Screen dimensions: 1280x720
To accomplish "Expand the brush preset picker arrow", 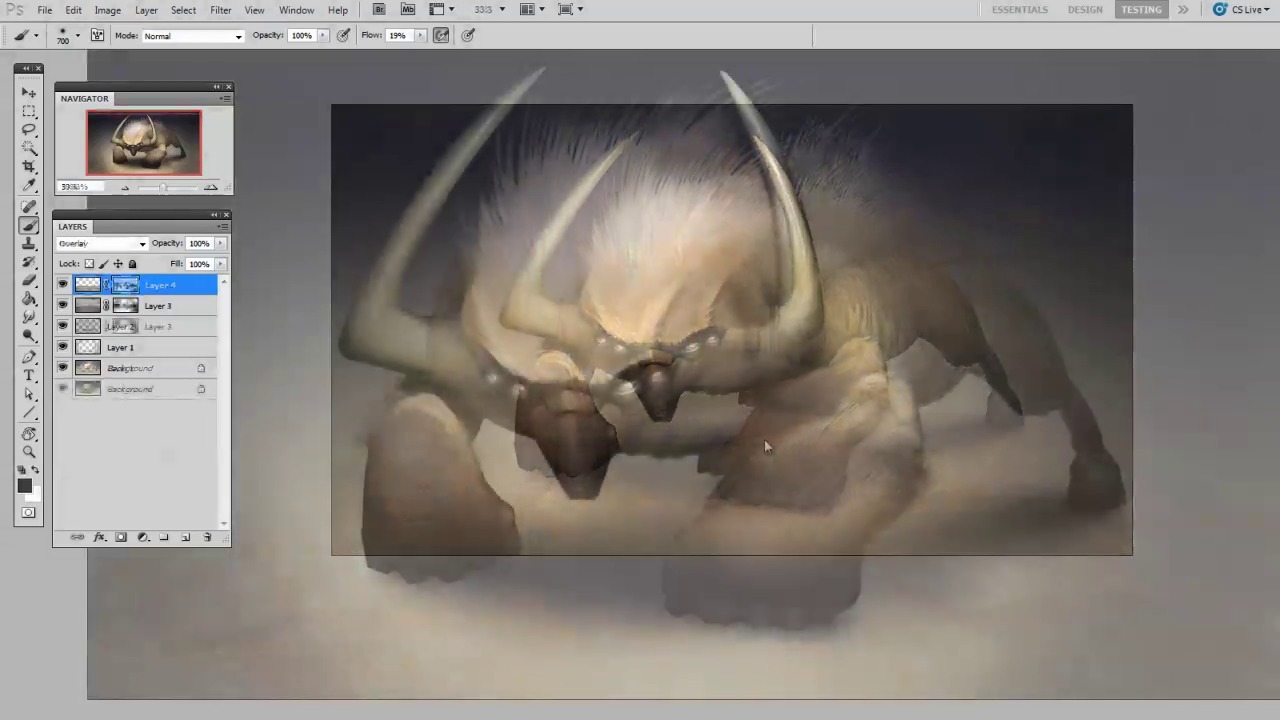I will (77, 36).
